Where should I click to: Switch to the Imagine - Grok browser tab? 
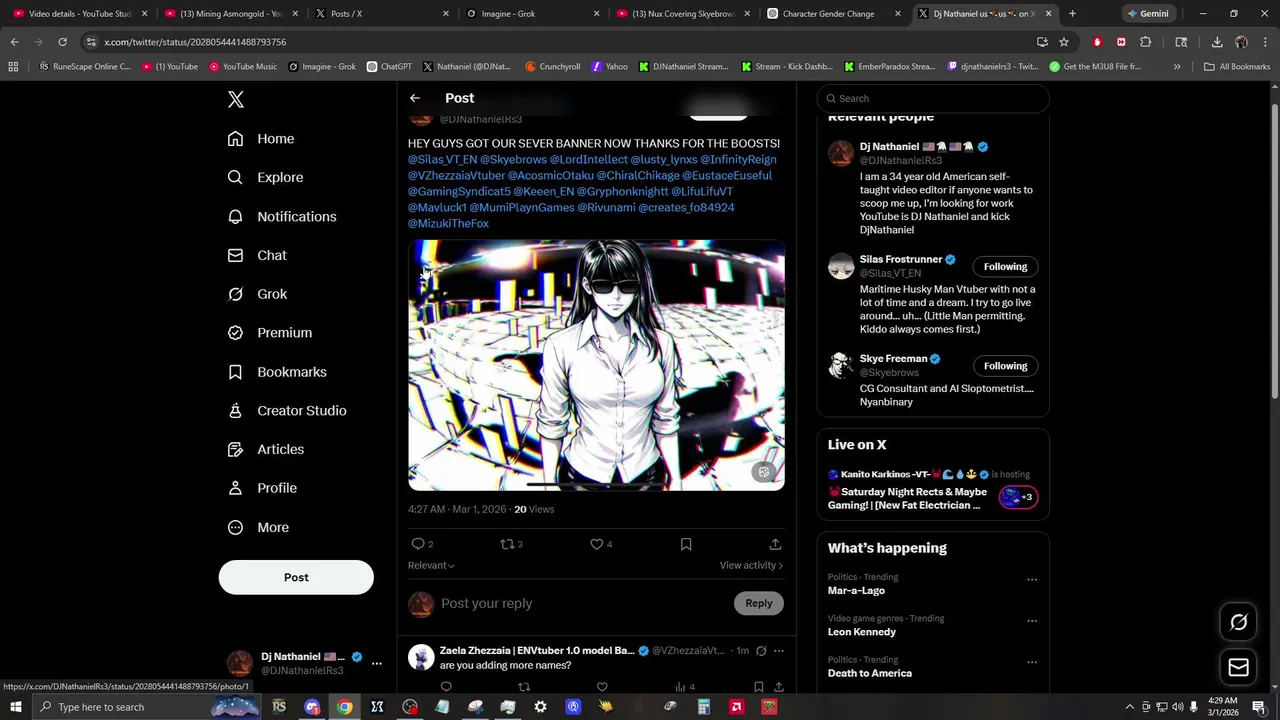[x=531, y=14]
